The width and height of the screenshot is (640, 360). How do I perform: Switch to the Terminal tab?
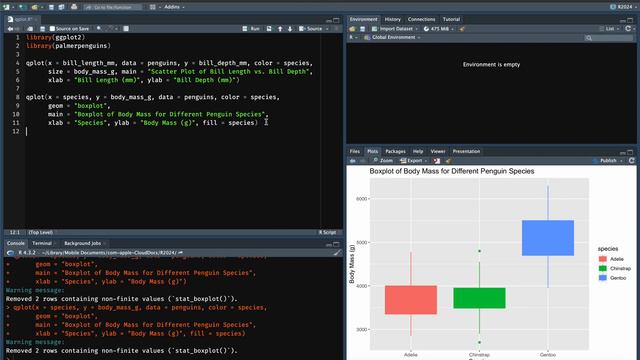[42, 243]
